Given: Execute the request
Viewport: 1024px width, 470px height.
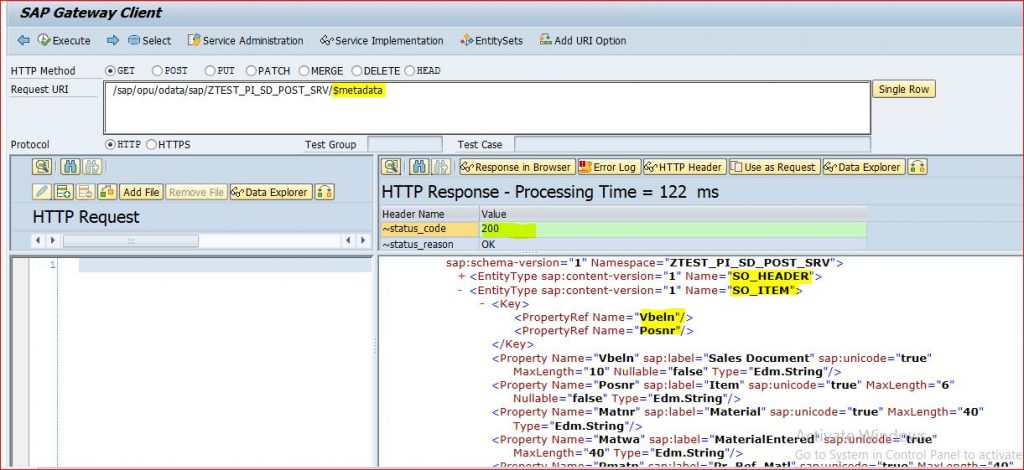Looking at the screenshot, I should point(64,40).
